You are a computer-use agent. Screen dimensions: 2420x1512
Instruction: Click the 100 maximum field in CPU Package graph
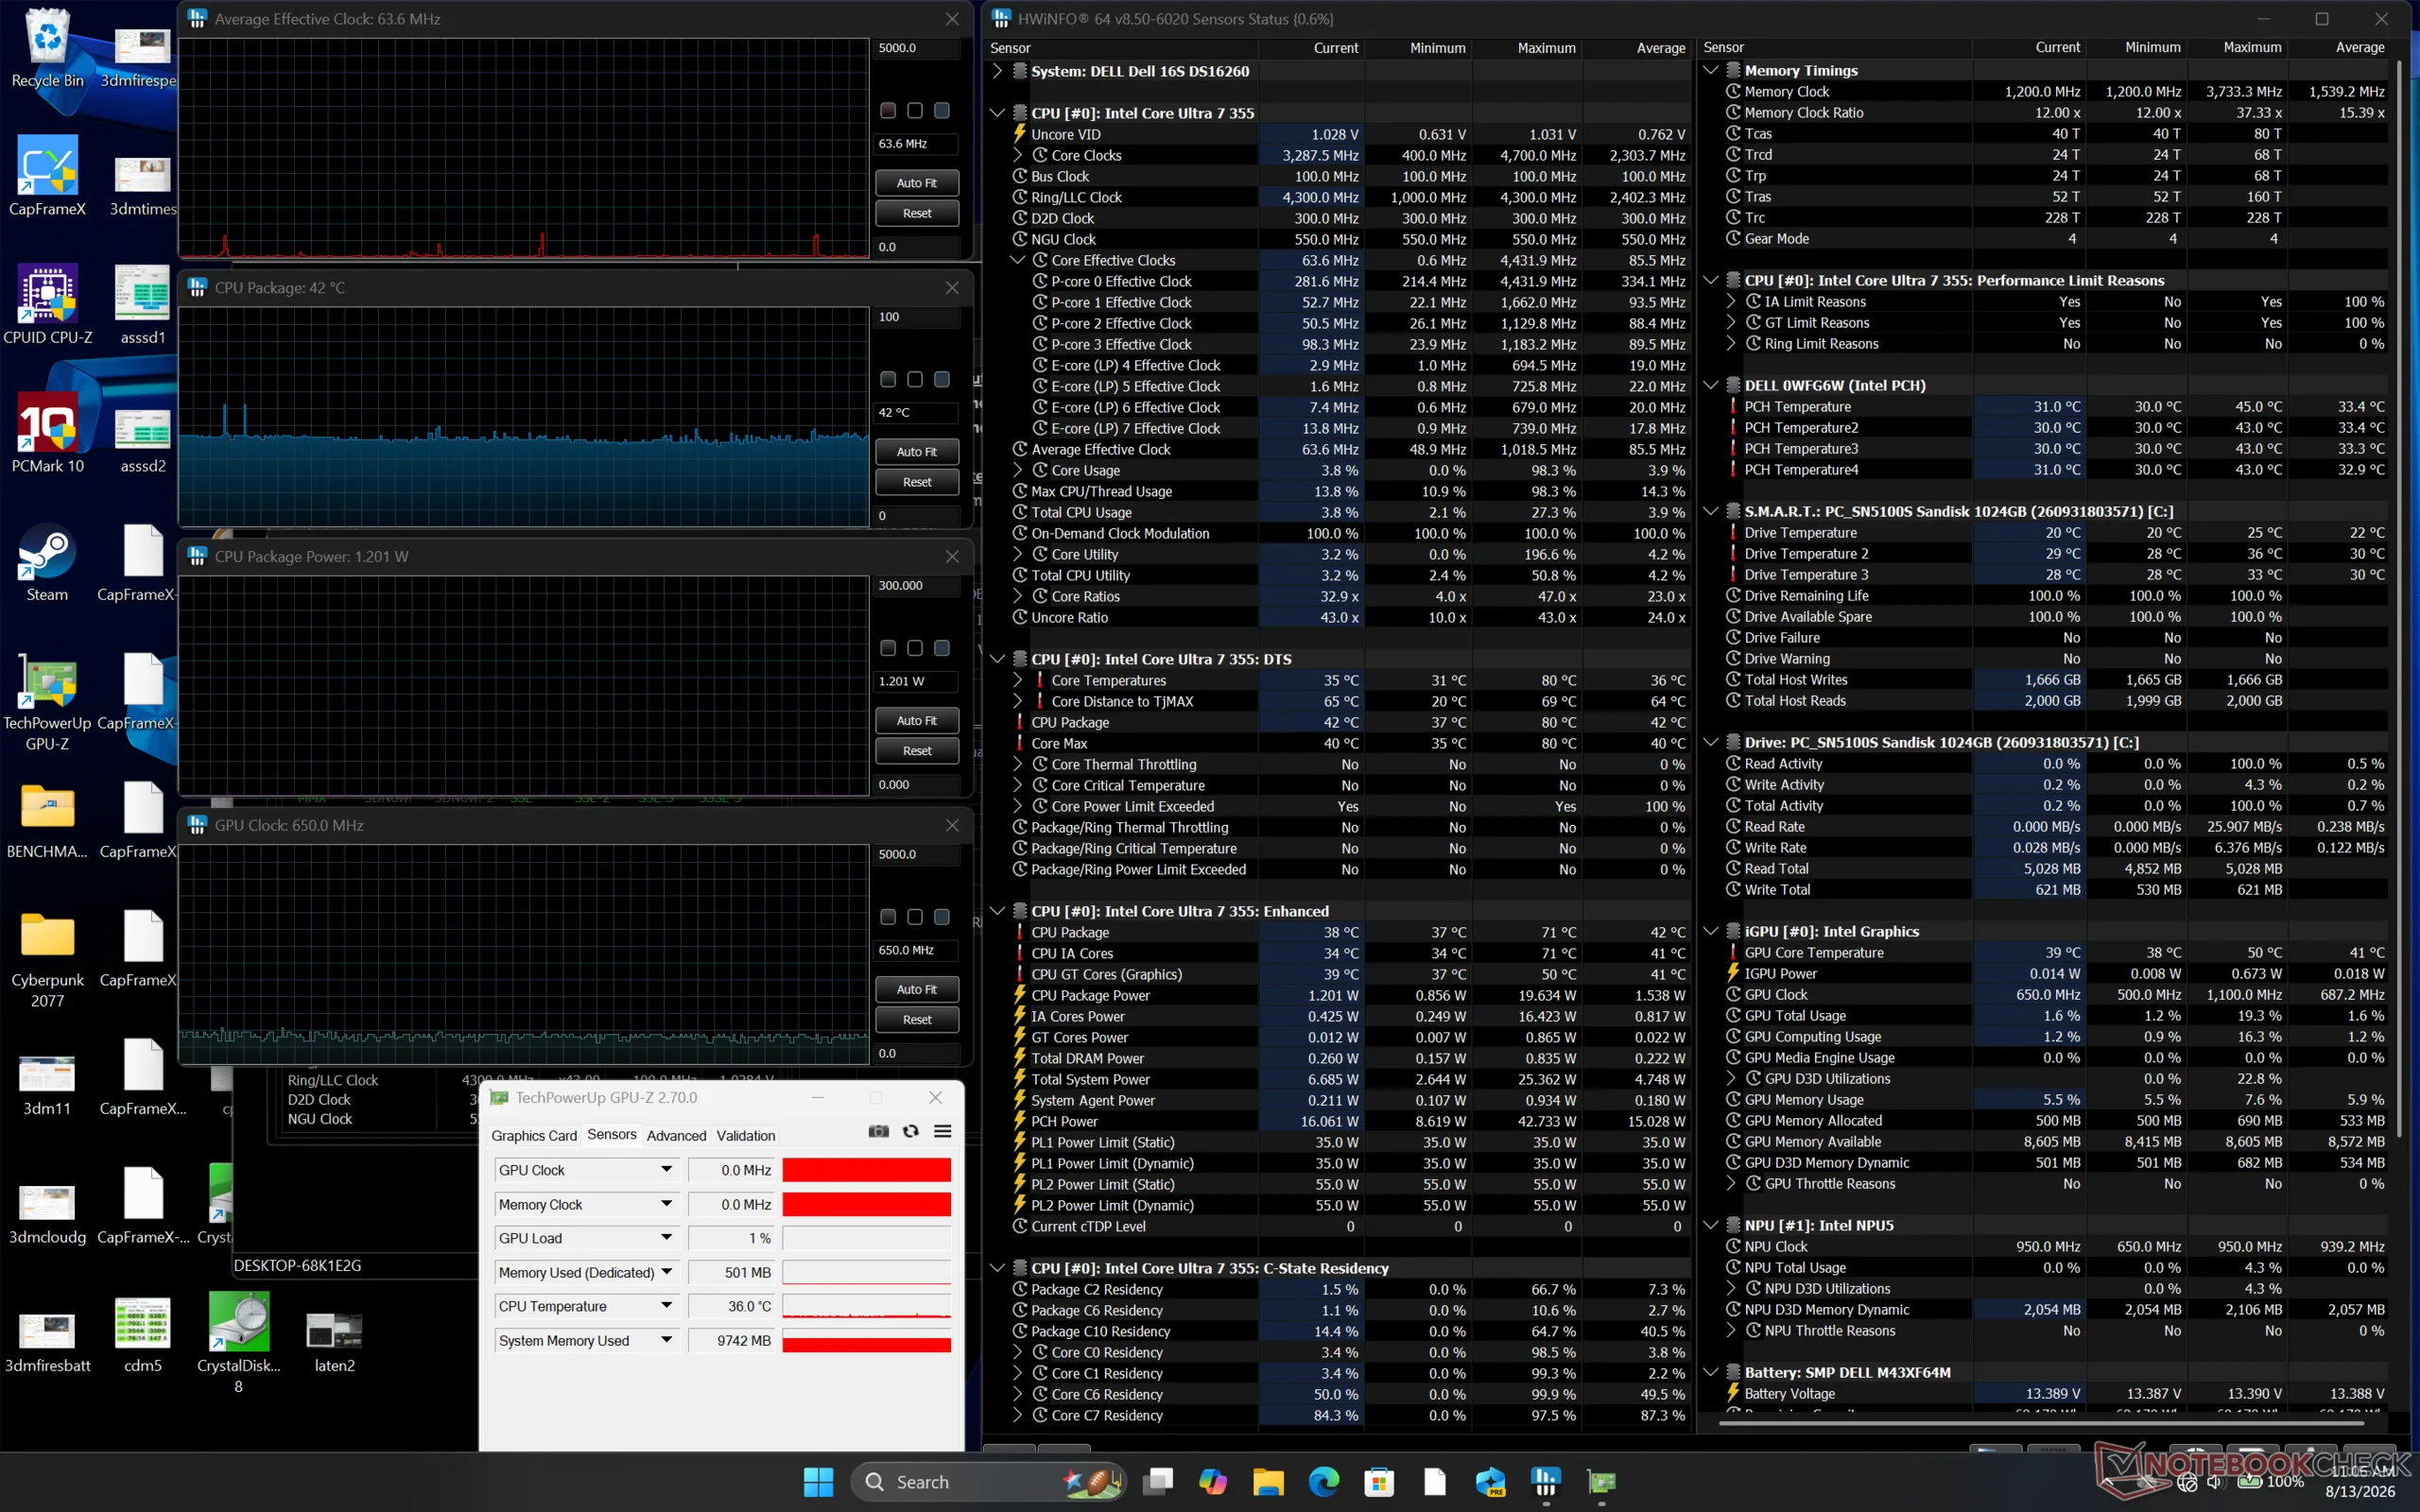[917, 317]
